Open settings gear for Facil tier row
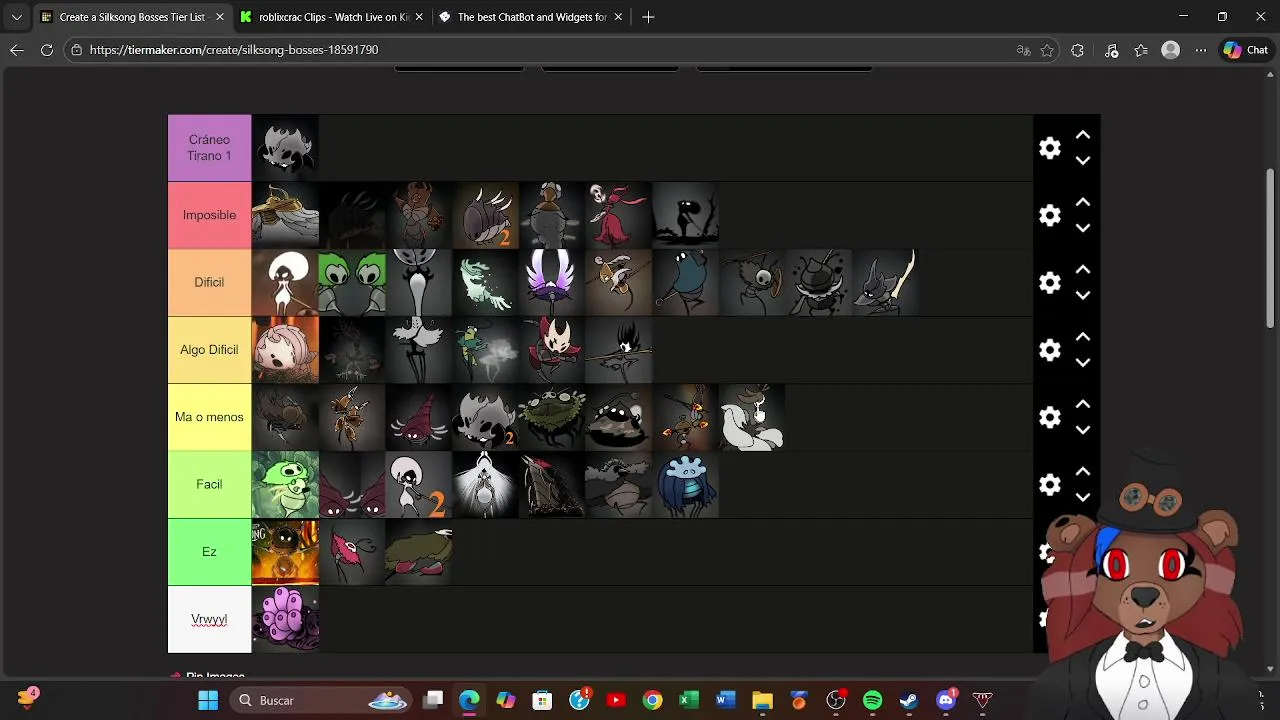The image size is (1280, 720). (1049, 485)
